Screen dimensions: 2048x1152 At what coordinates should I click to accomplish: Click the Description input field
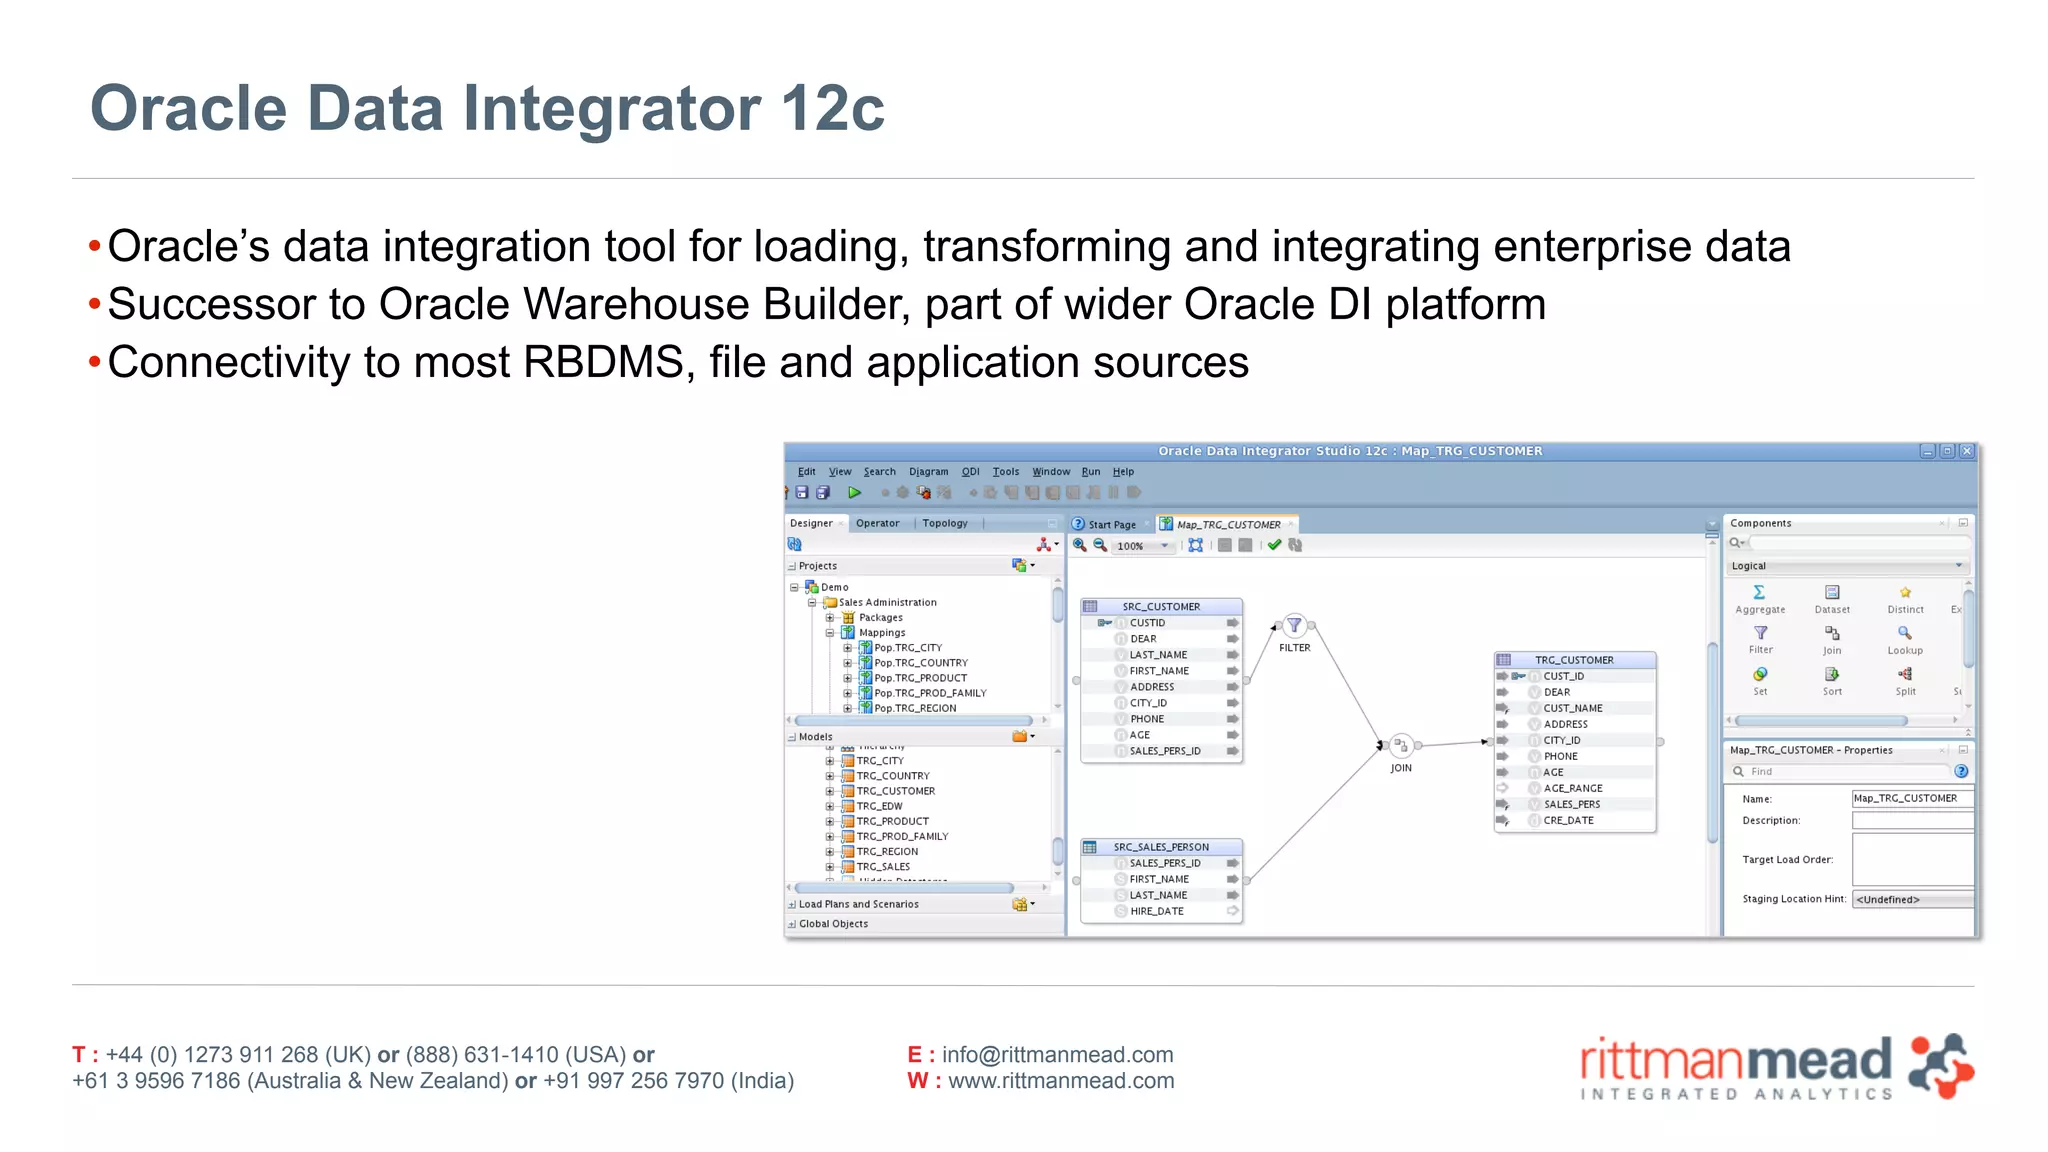pos(1912,820)
